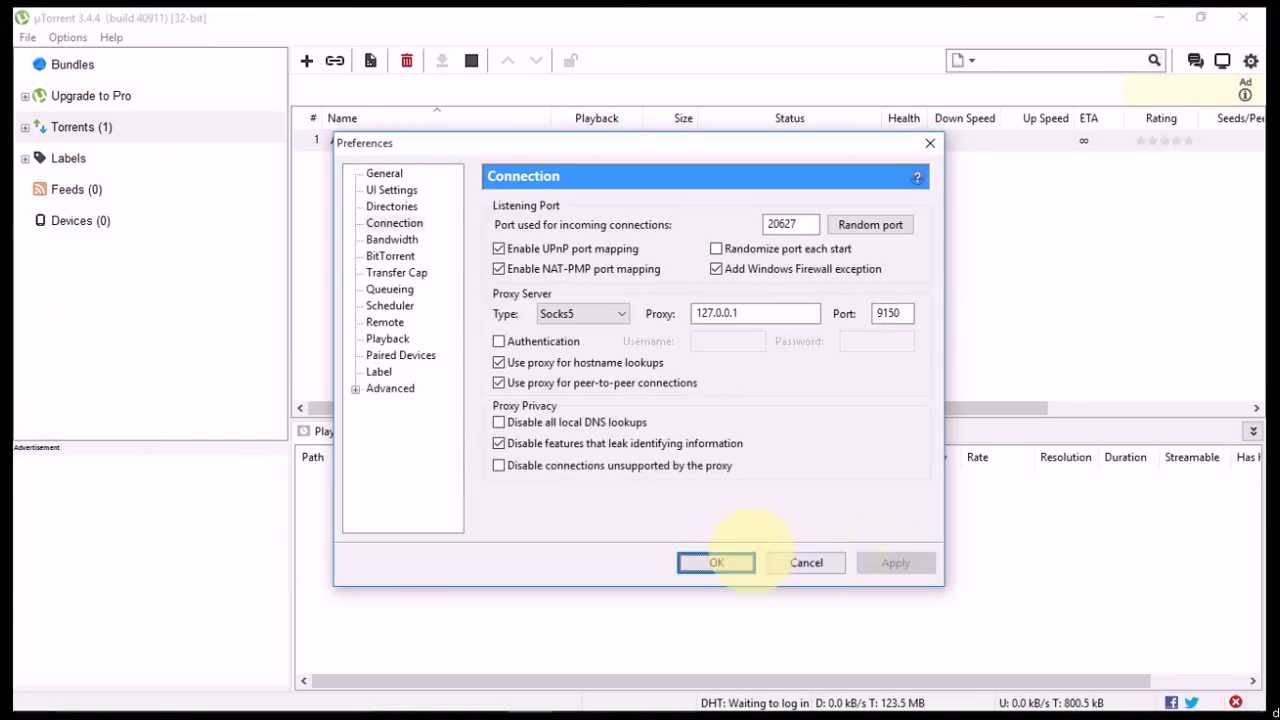This screenshot has height=720, width=1280.
Task: Expand Upgrade to Pro sidebar node
Action: (25, 96)
